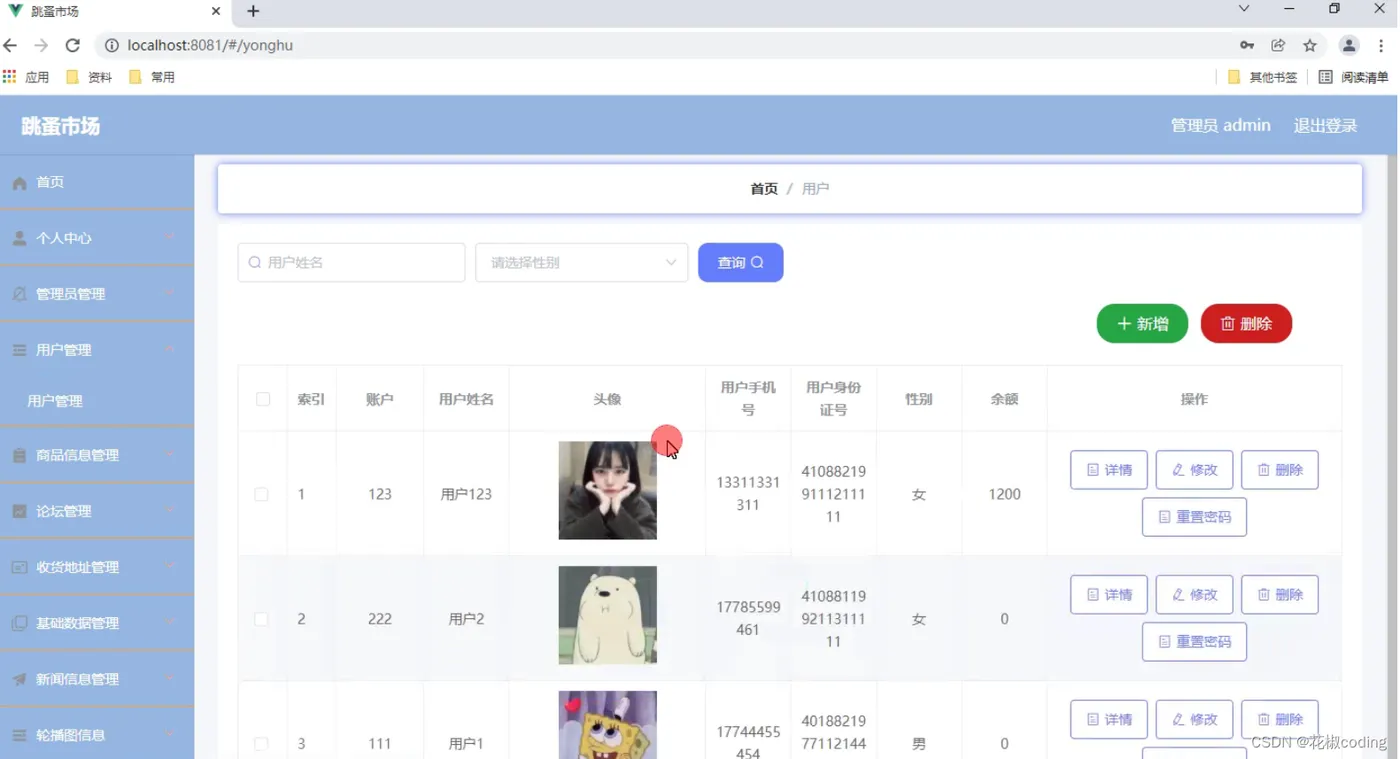
Task: Check the checkbox for row 用户123
Action: 261,494
